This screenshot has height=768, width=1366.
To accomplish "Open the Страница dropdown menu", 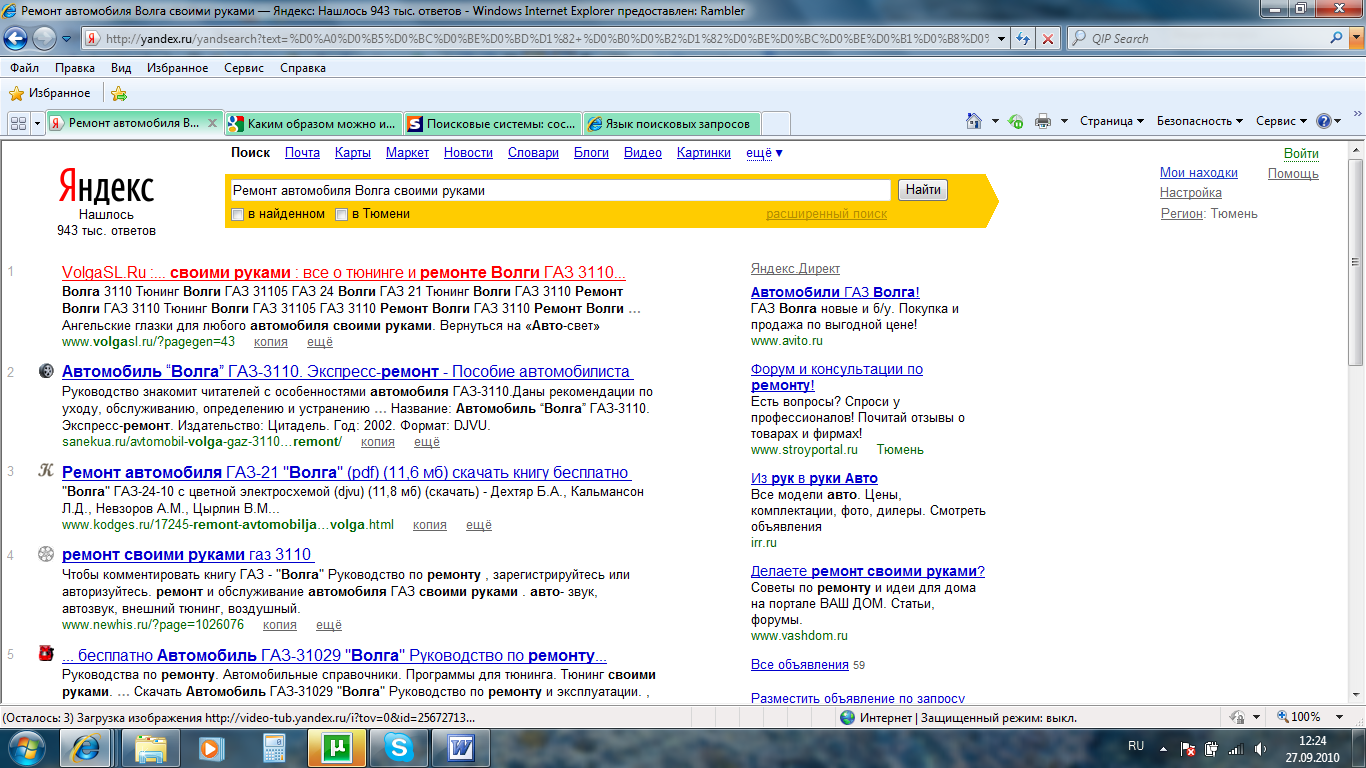I will 1112,121.
